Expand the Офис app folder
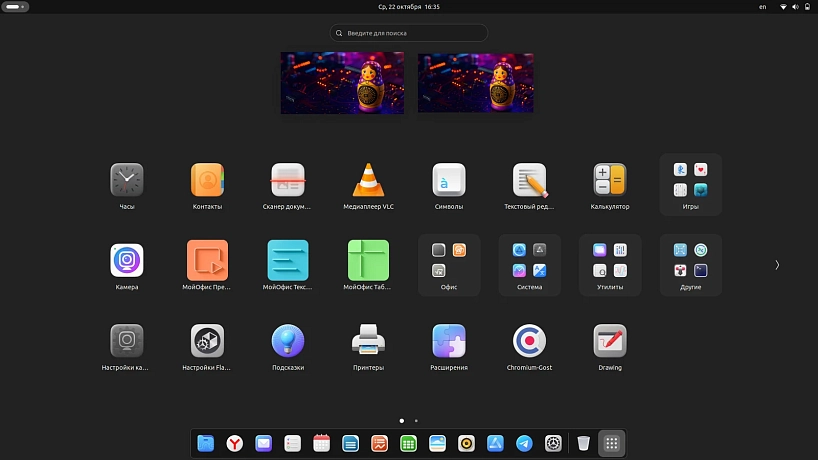Screen dimensions: 818x460 pos(449,264)
